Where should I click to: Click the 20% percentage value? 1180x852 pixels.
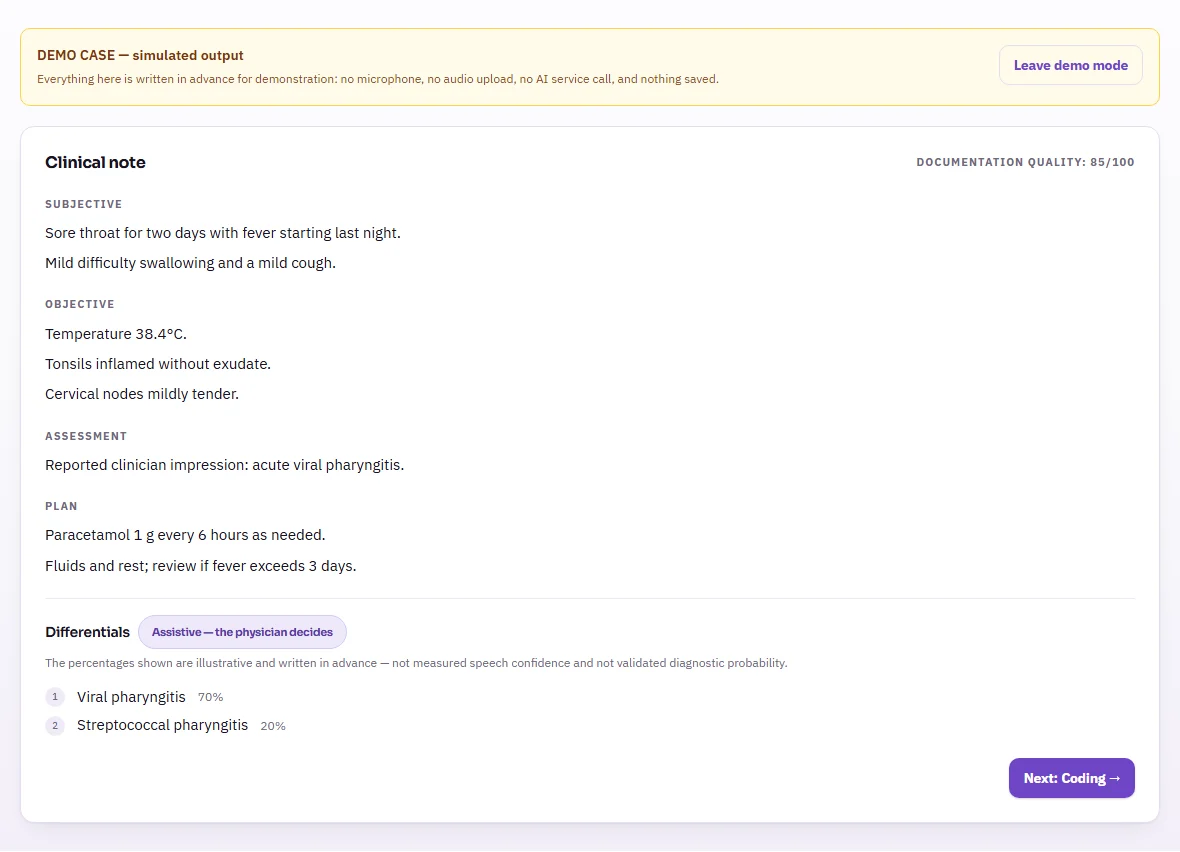click(x=273, y=726)
